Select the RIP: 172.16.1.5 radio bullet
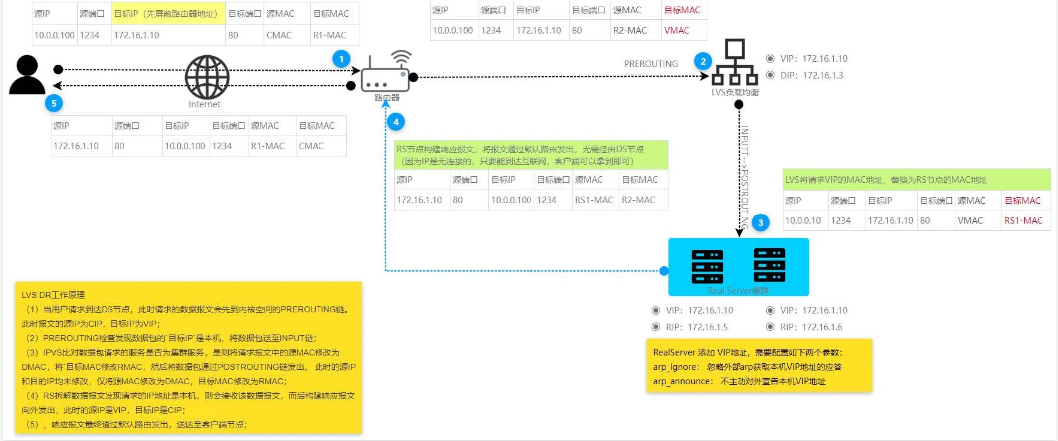 click(x=655, y=327)
